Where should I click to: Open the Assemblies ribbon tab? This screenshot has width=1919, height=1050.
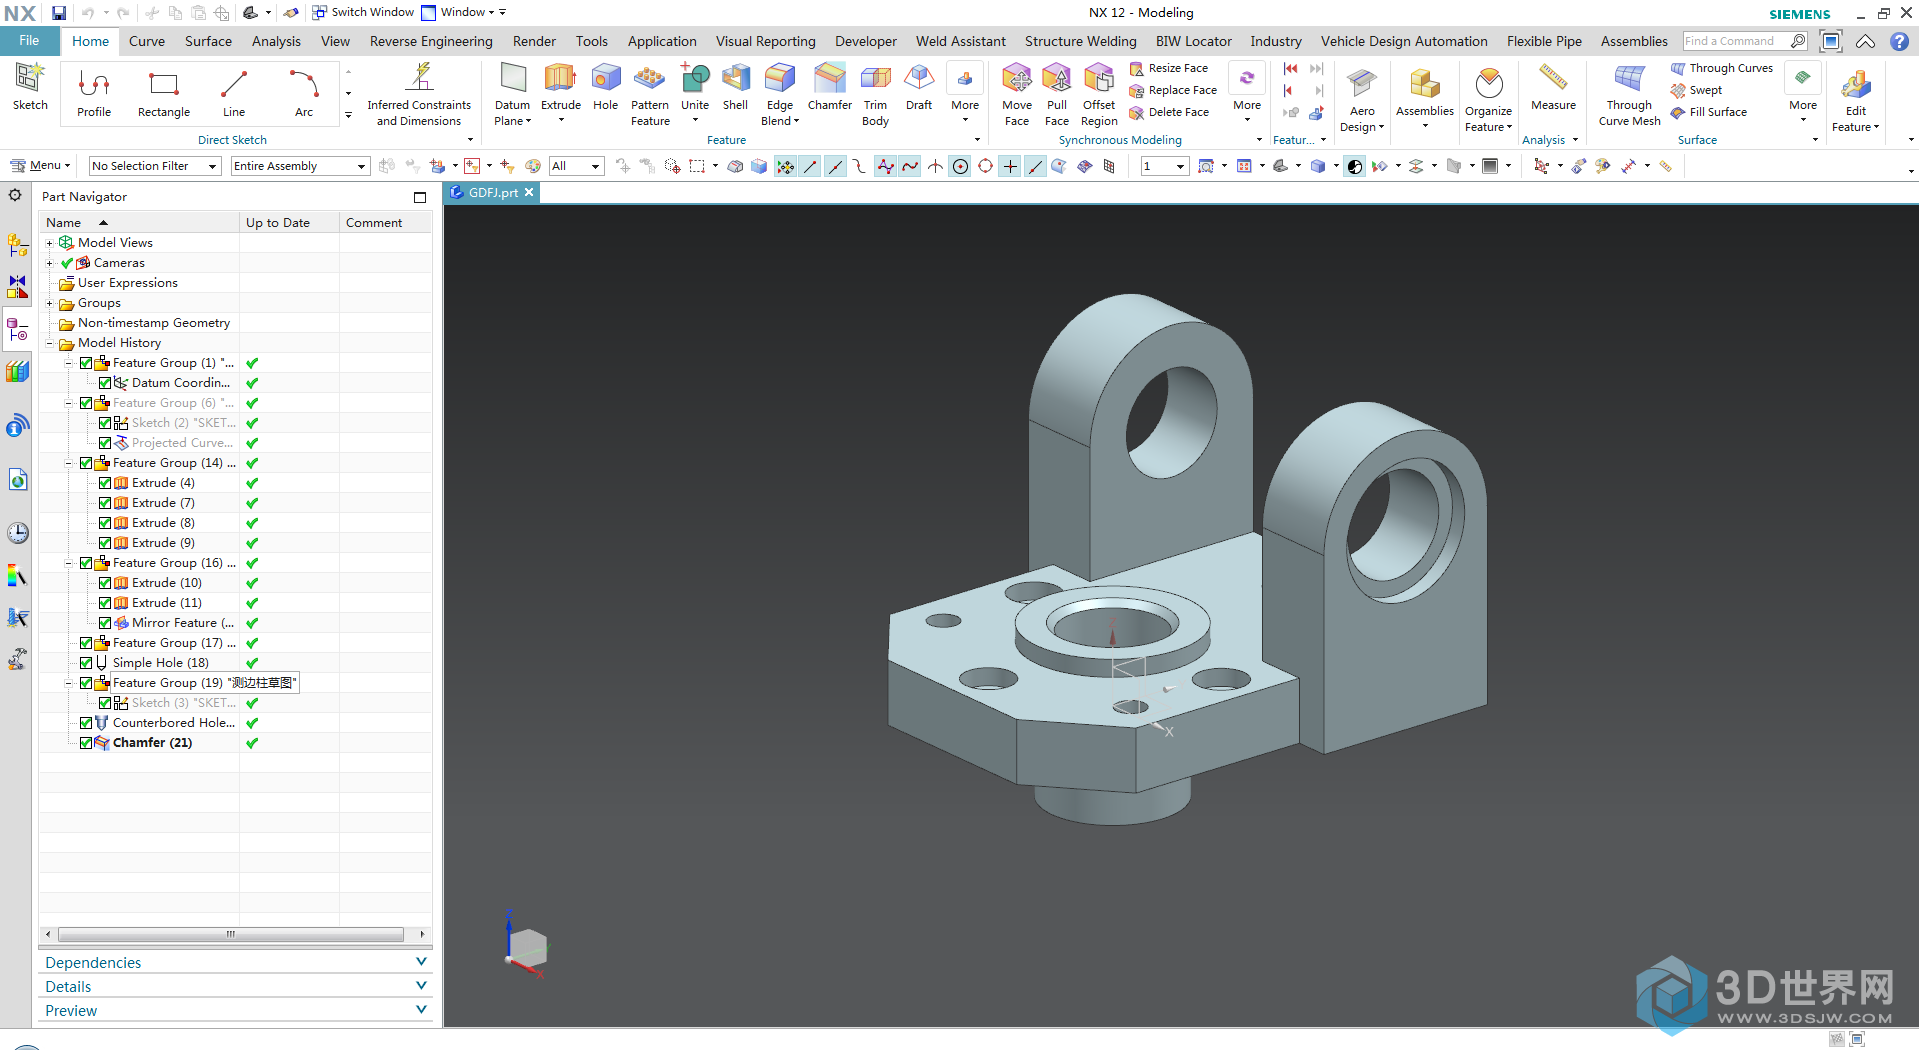click(1634, 41)
